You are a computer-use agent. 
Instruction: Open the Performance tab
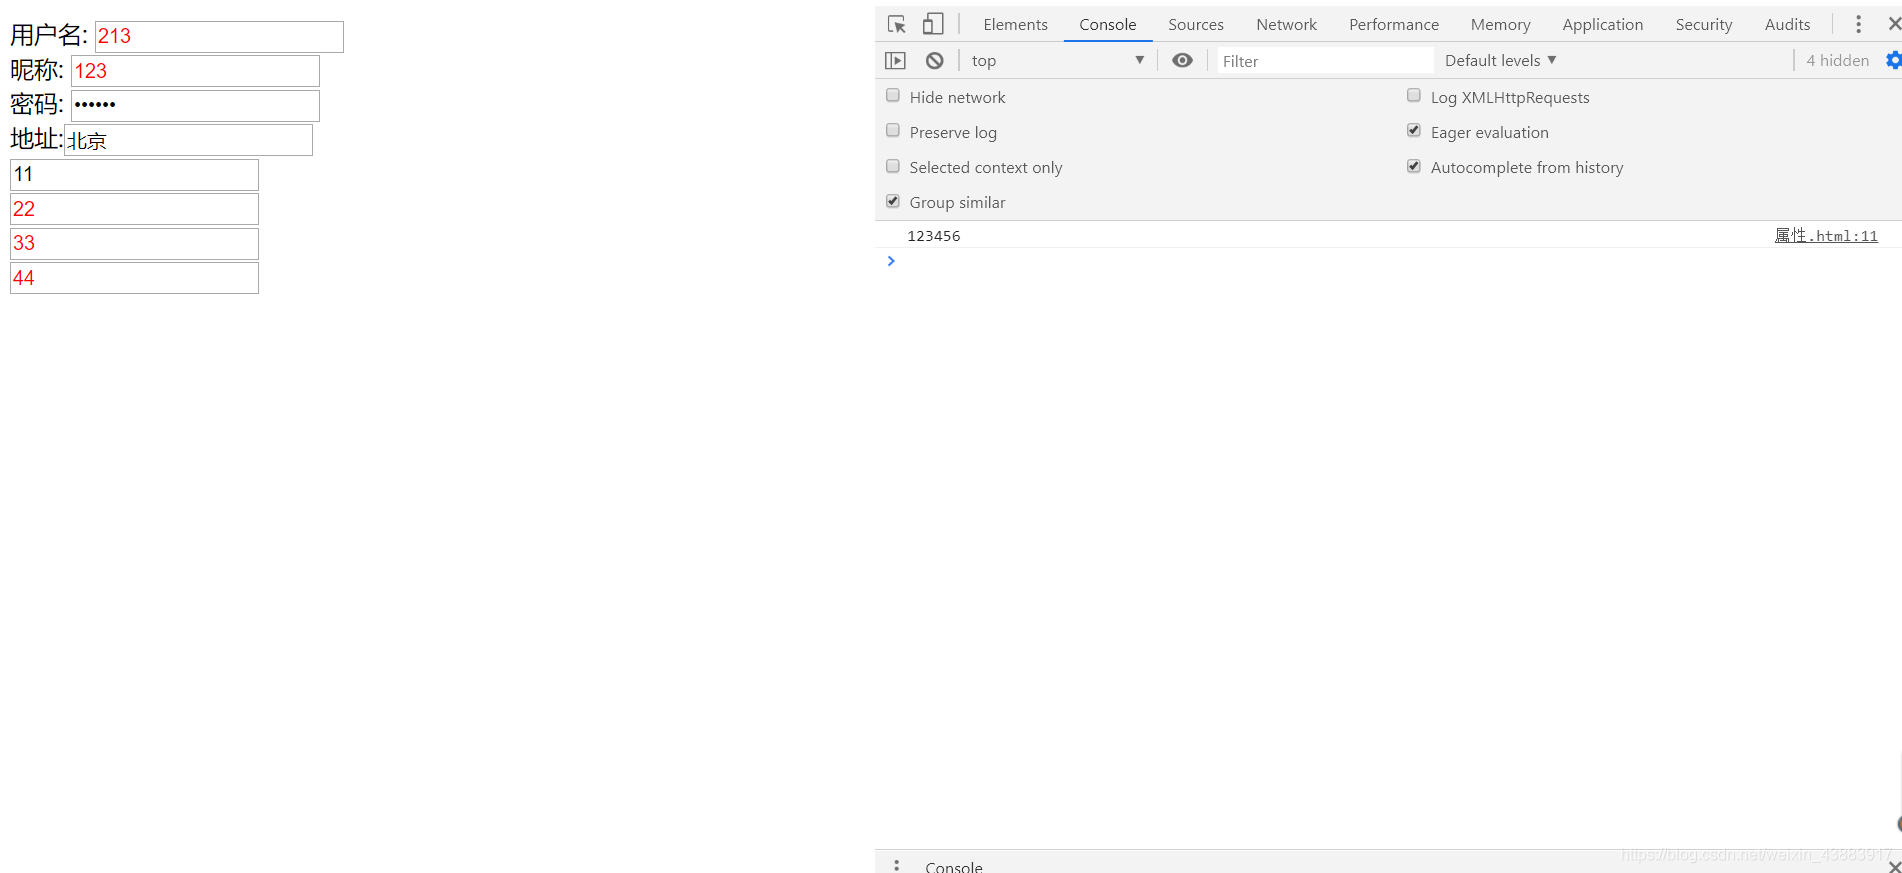pos(1393,25)
